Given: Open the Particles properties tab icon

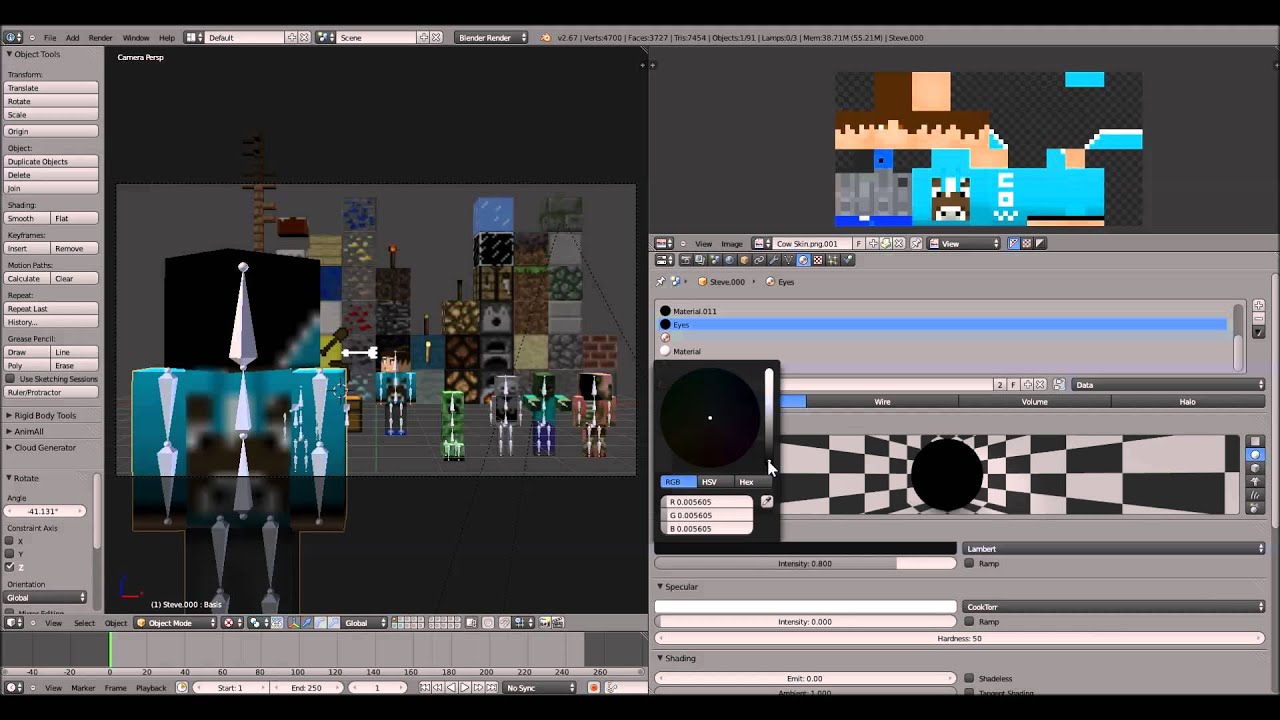Looking at the screenshot, I should point(832,260).
